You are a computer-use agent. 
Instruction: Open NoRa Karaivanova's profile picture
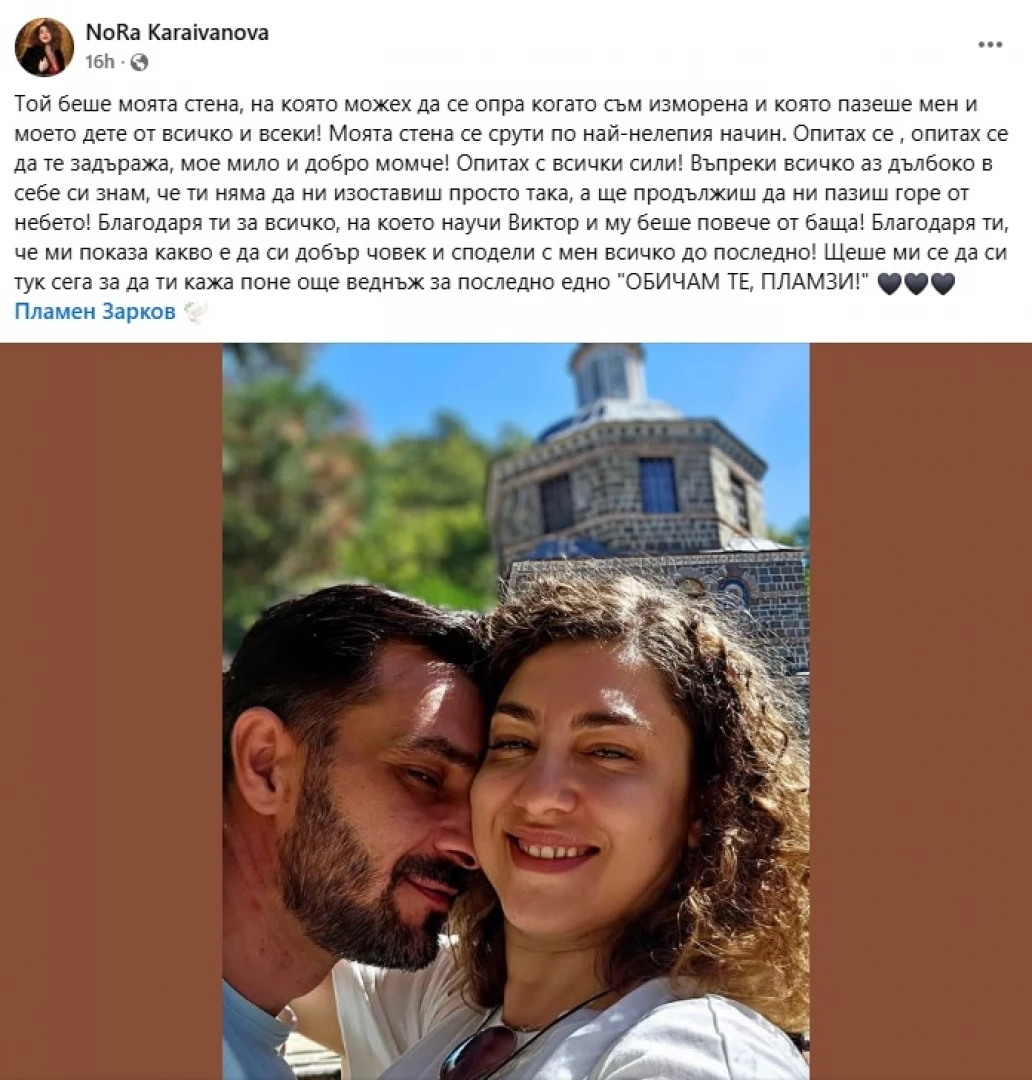tap(44, 47)
